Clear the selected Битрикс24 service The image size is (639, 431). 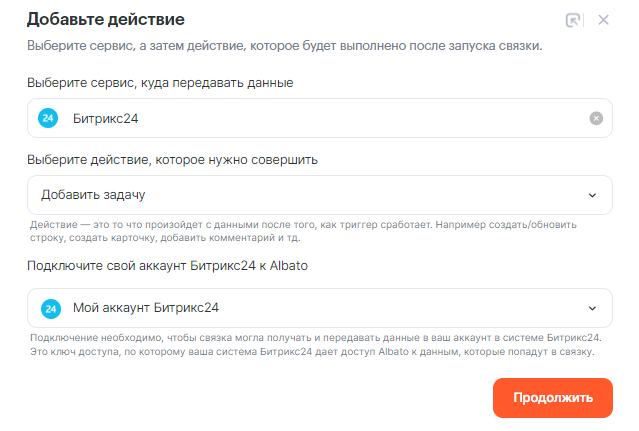596,118
